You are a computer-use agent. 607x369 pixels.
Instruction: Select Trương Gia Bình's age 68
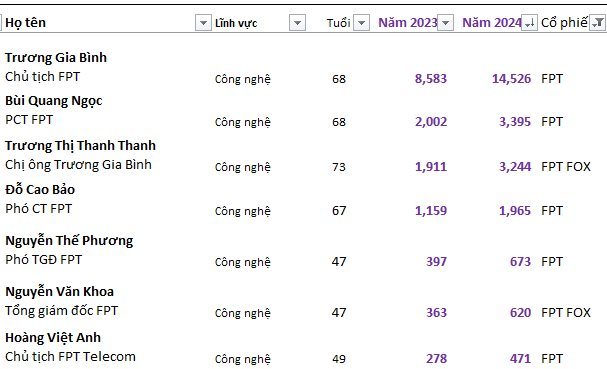[x=339, y=79]
